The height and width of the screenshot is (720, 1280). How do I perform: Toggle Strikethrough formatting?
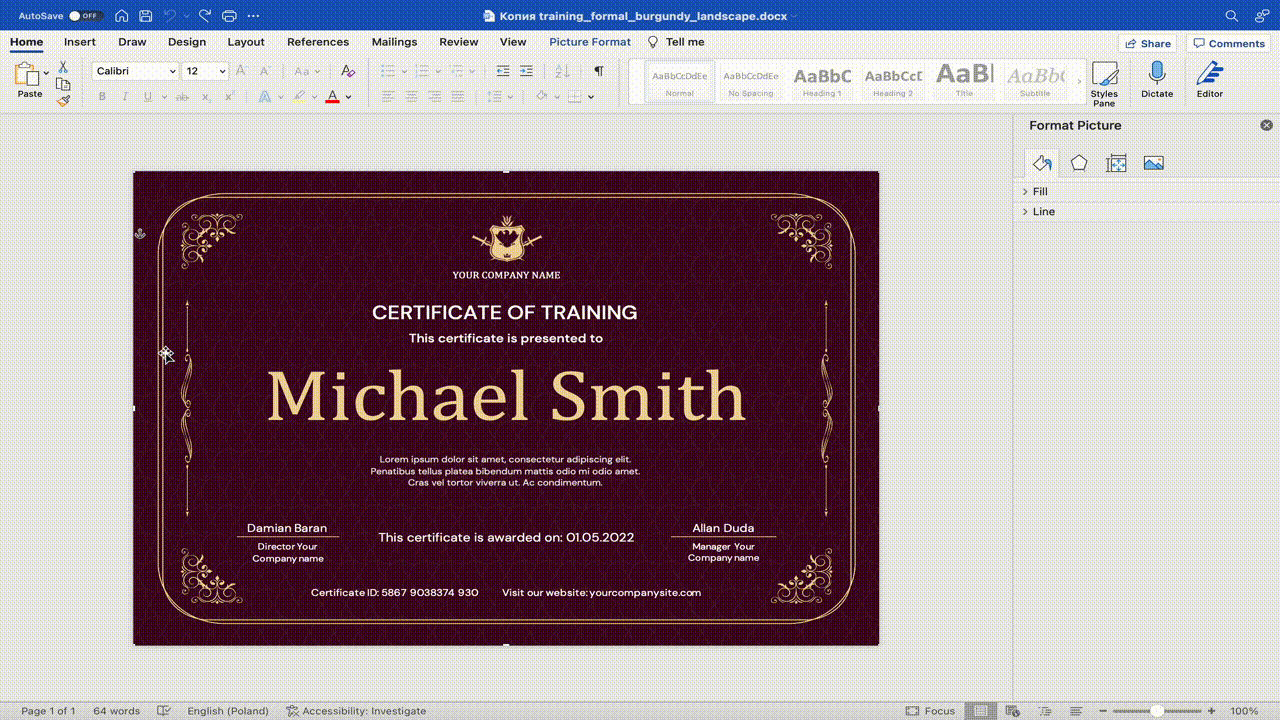point(182,97)
